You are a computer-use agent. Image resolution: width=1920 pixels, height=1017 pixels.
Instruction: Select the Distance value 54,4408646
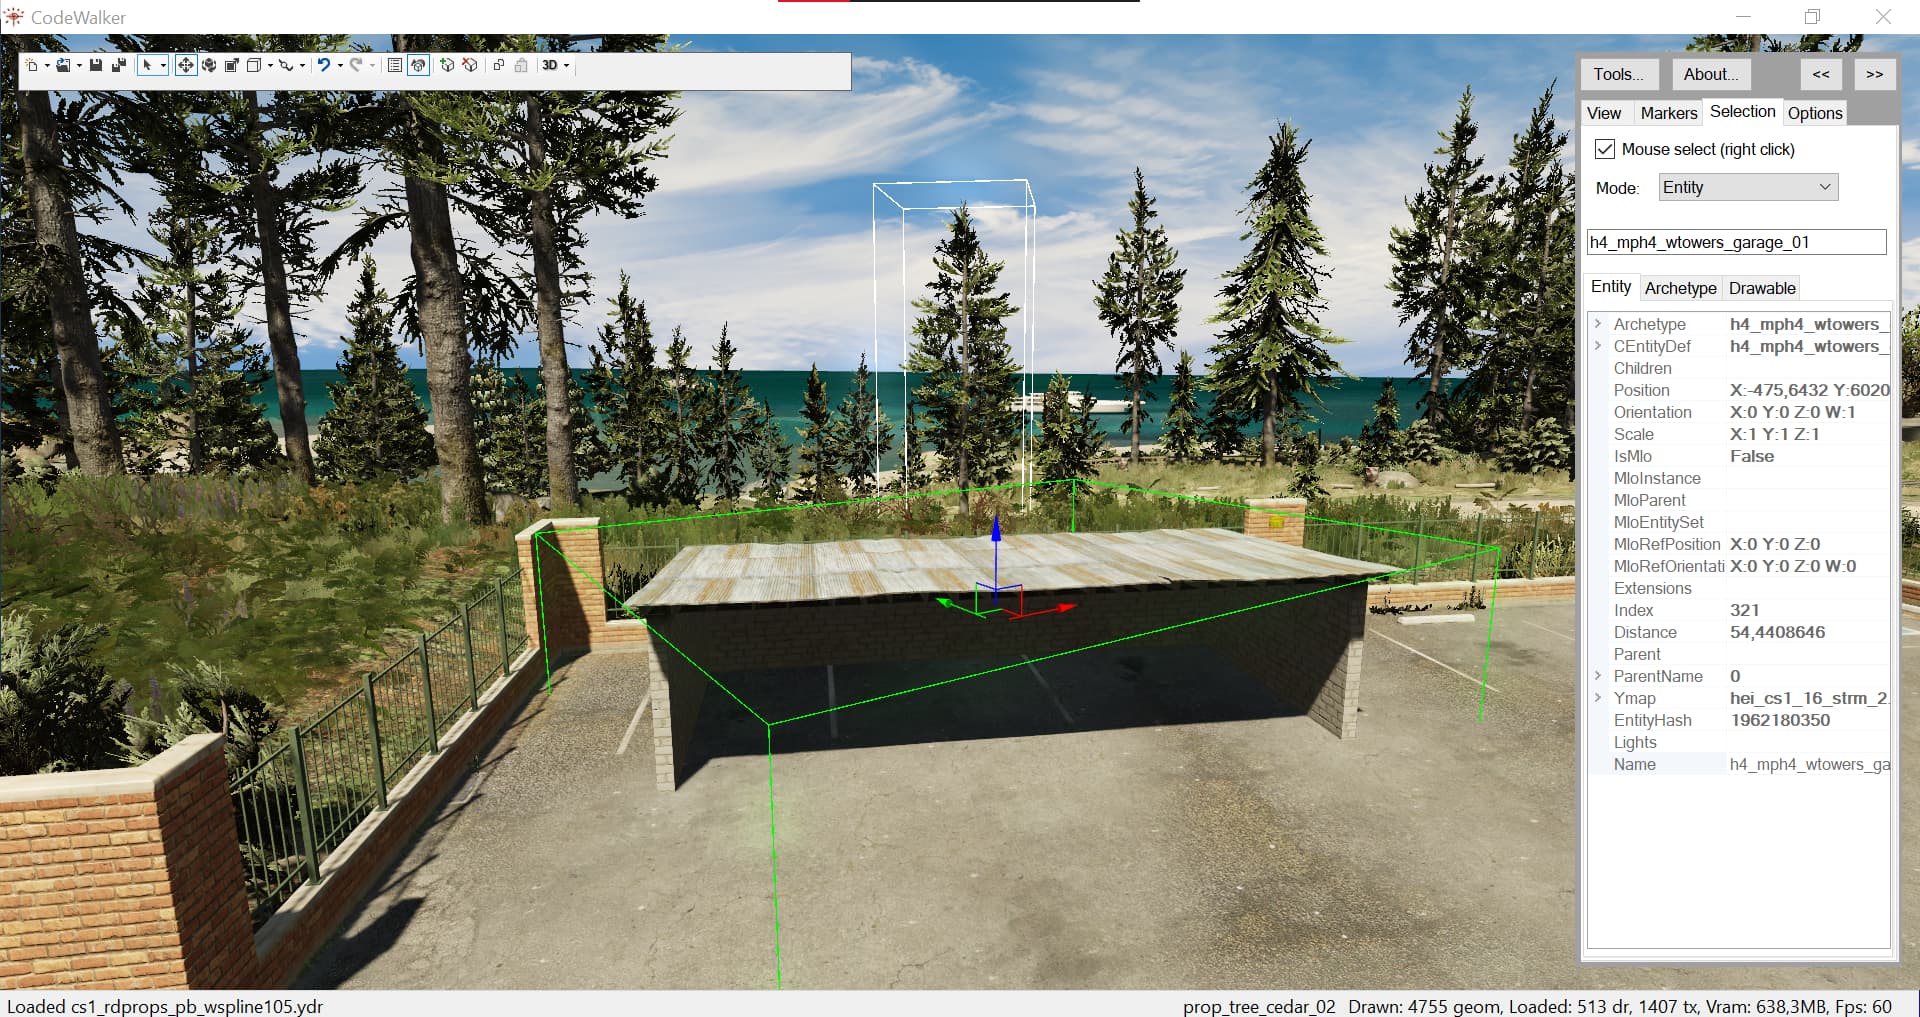[x=1777, y=632]
